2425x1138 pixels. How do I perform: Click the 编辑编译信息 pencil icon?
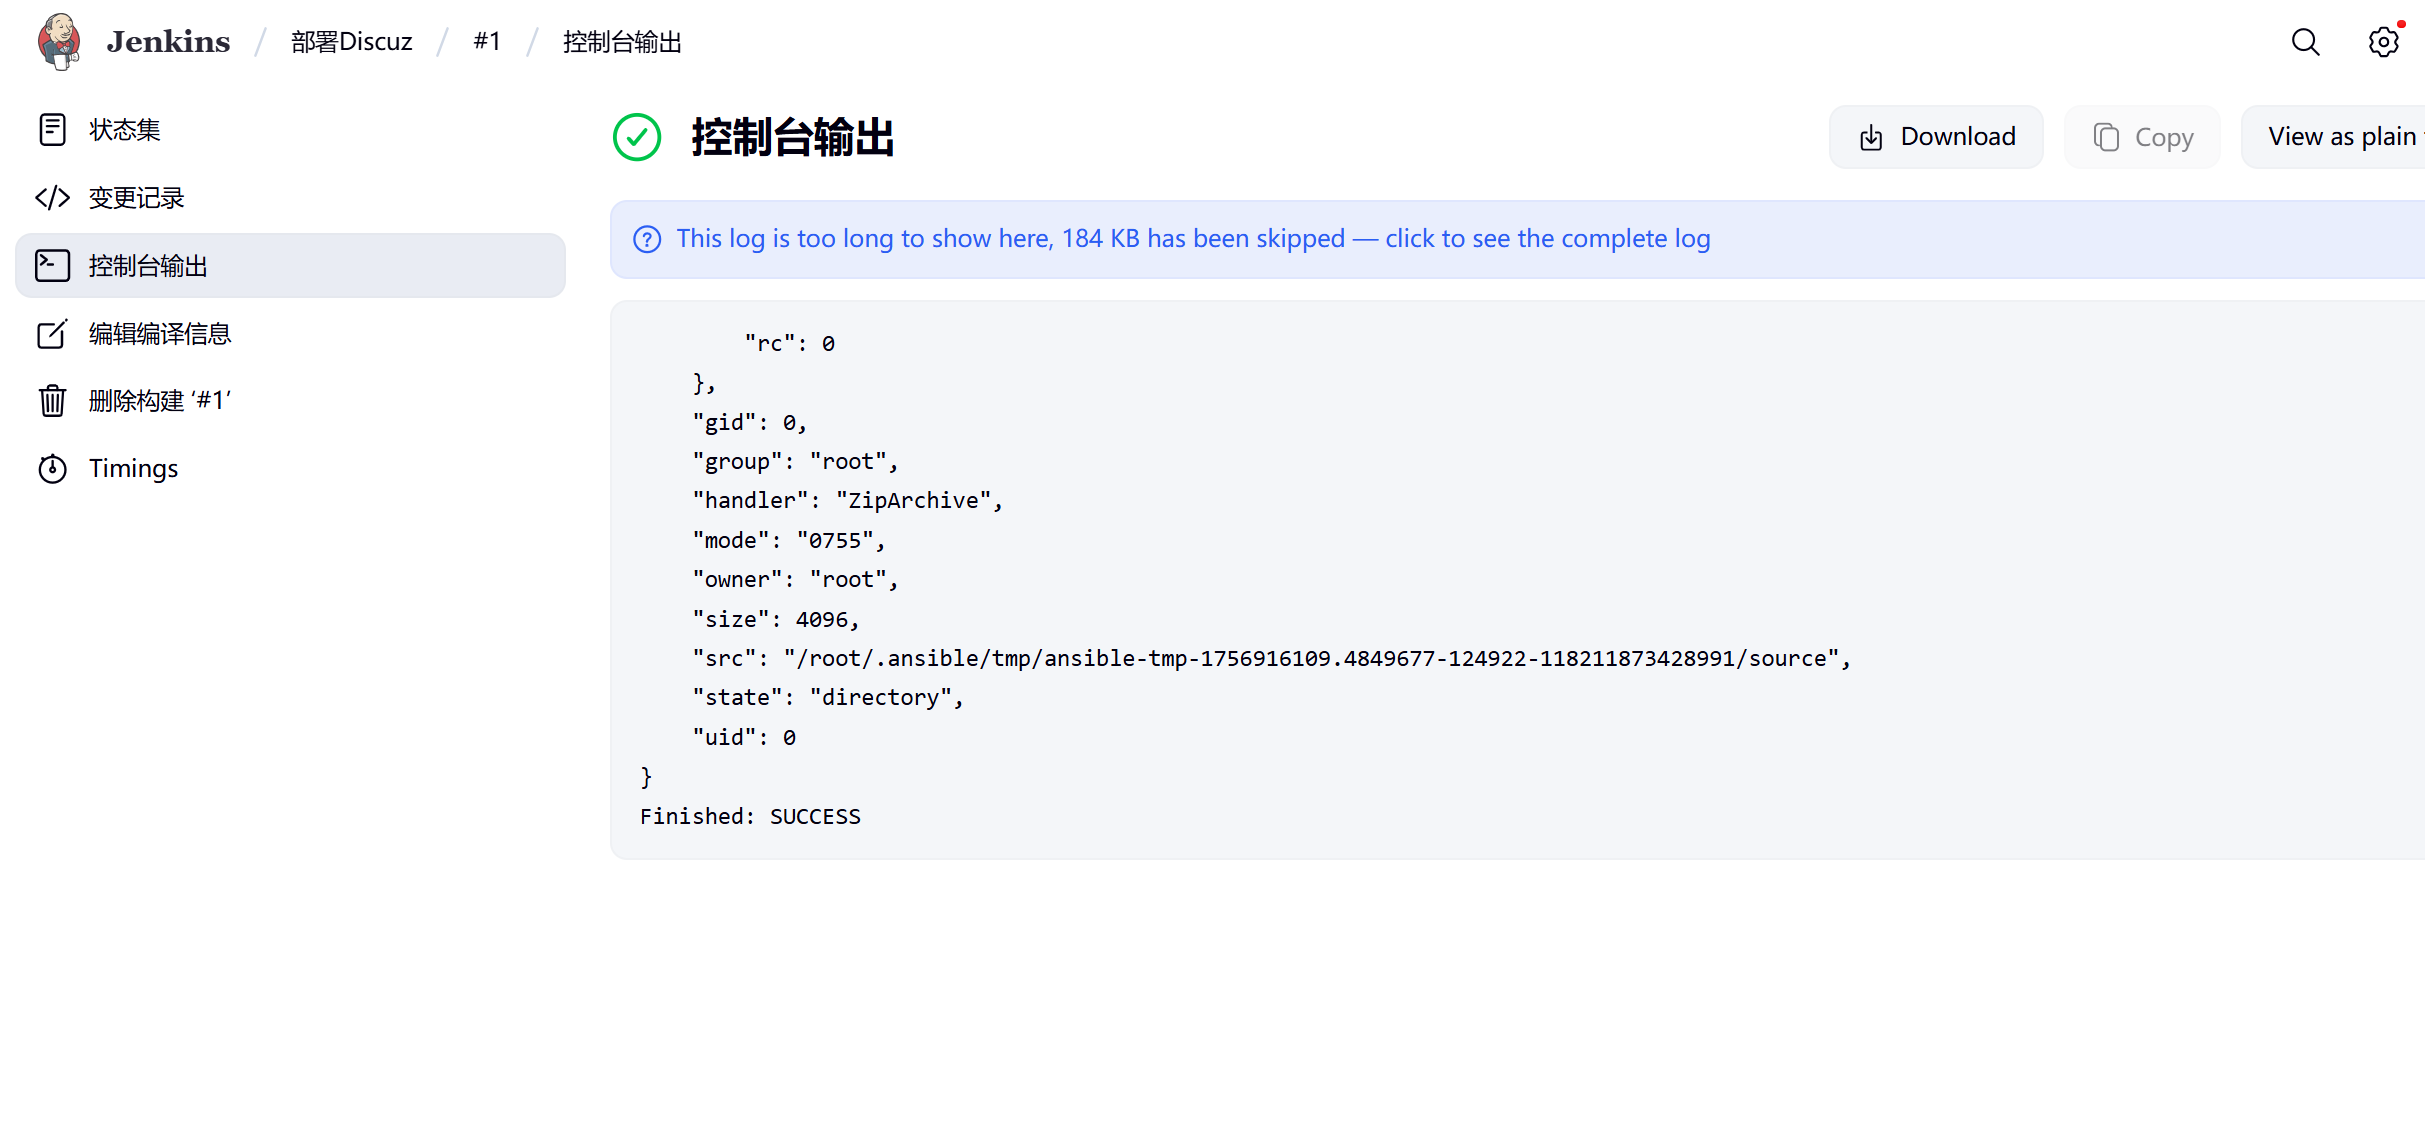[x=52, y=333]
